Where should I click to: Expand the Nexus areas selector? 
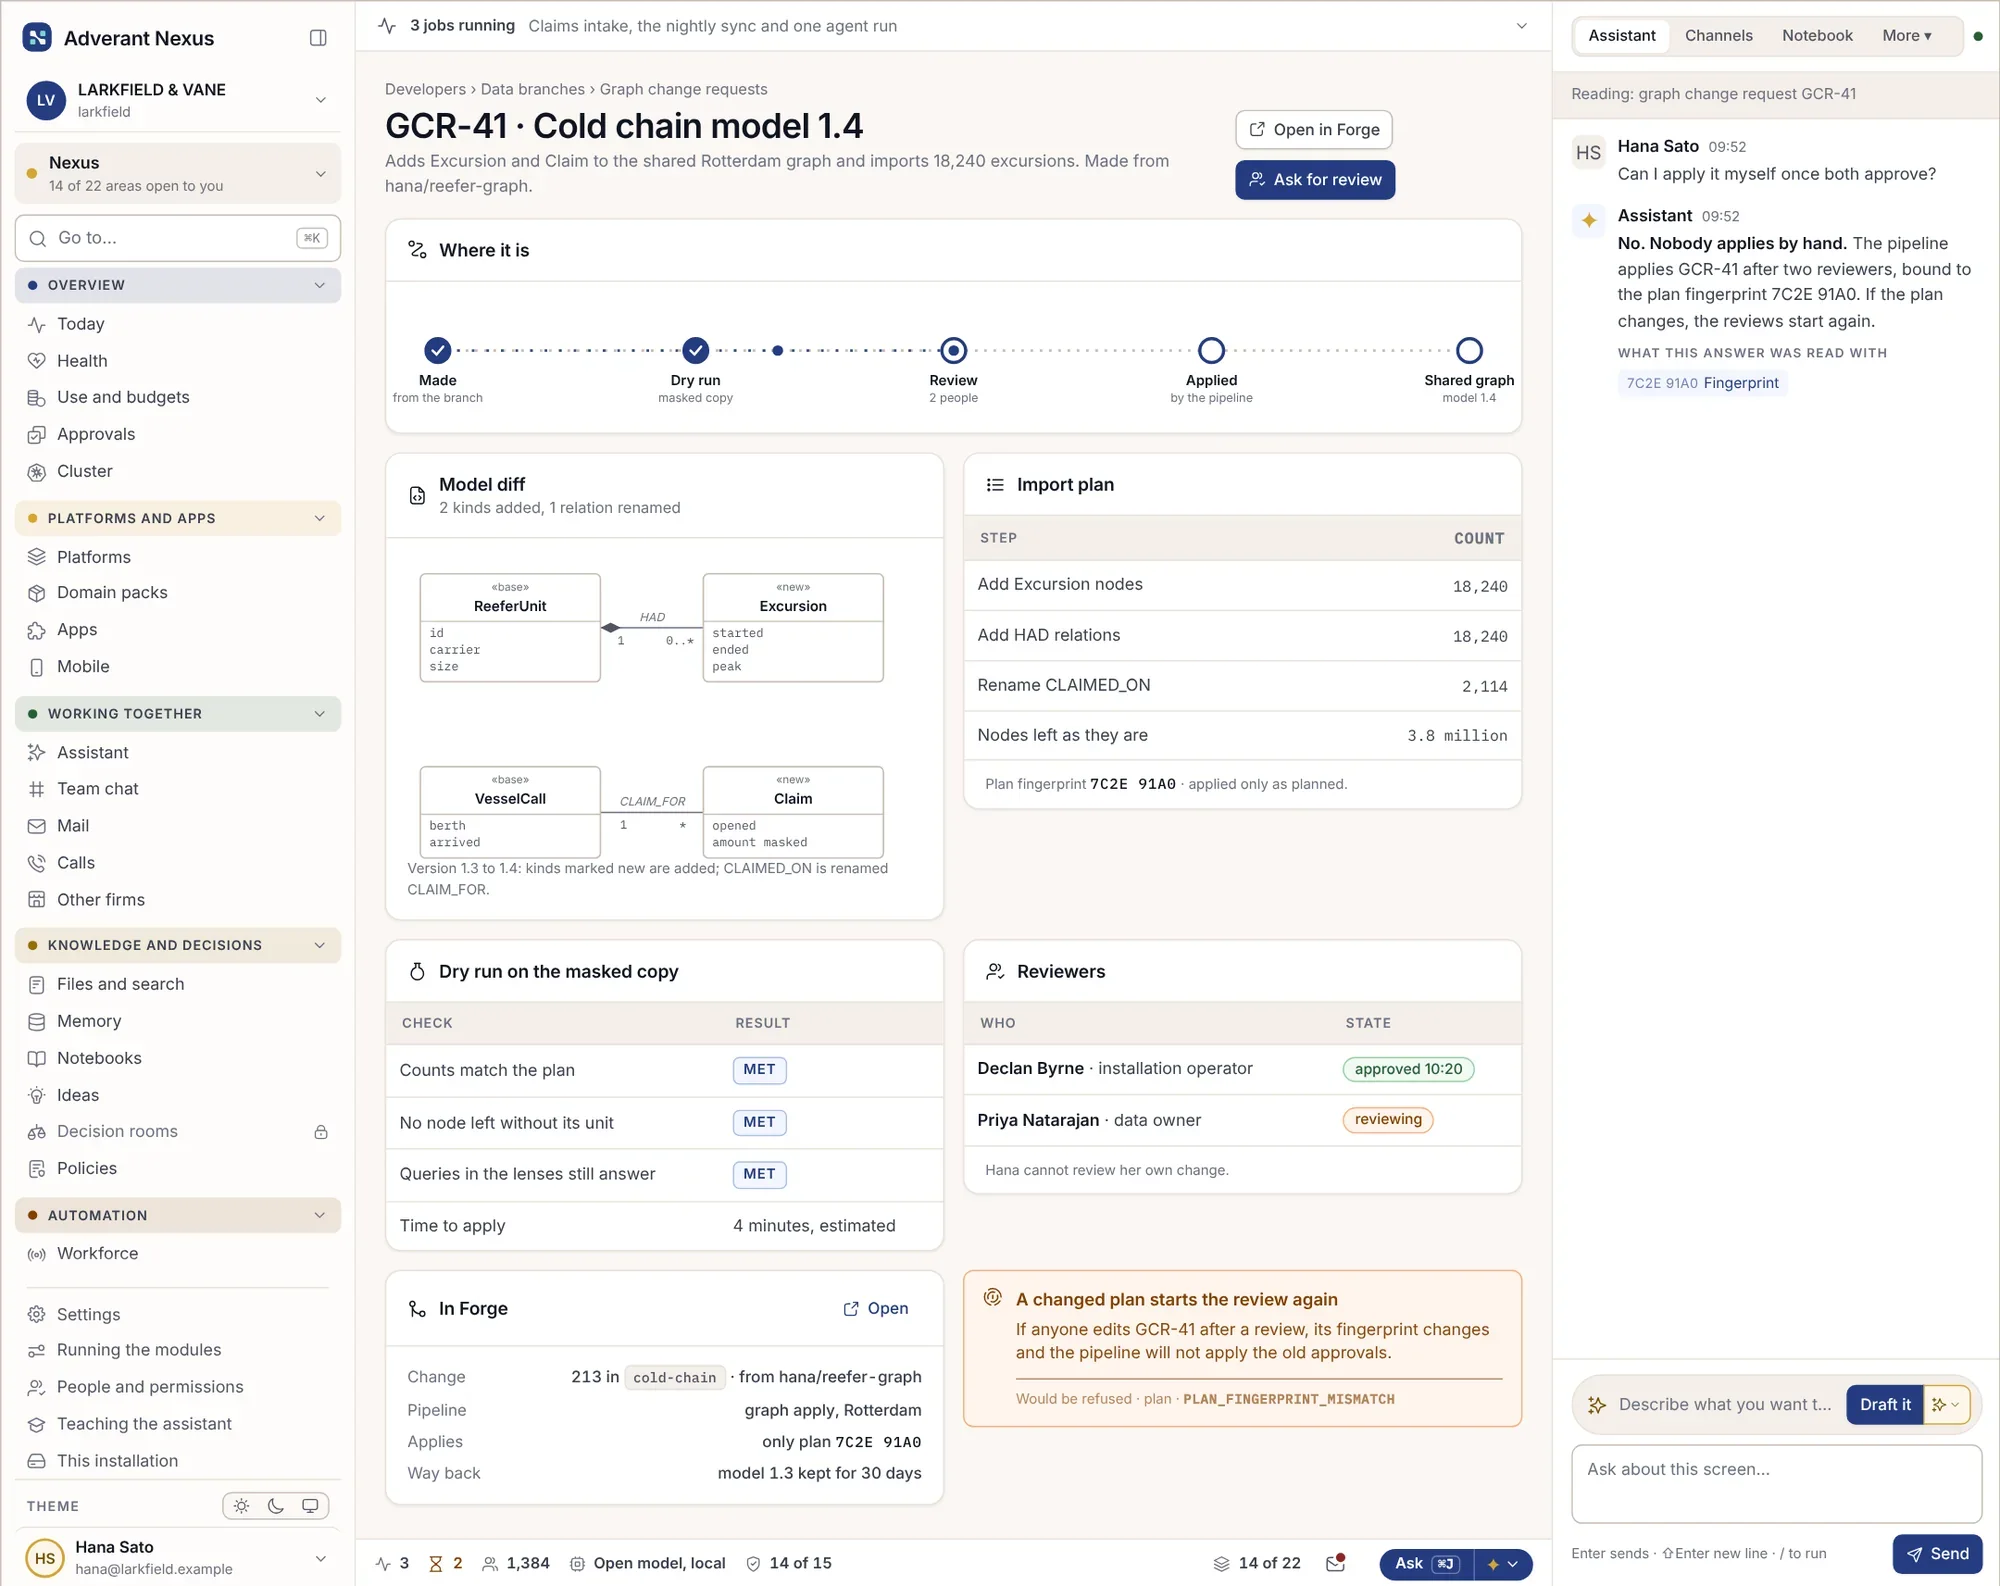point(177,174)
